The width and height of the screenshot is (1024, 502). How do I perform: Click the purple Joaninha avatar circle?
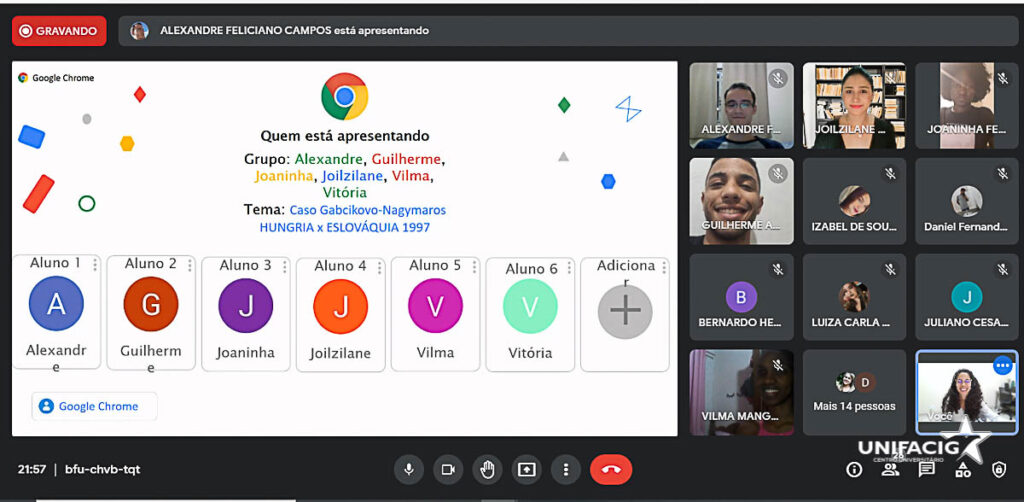pos(246,305)
